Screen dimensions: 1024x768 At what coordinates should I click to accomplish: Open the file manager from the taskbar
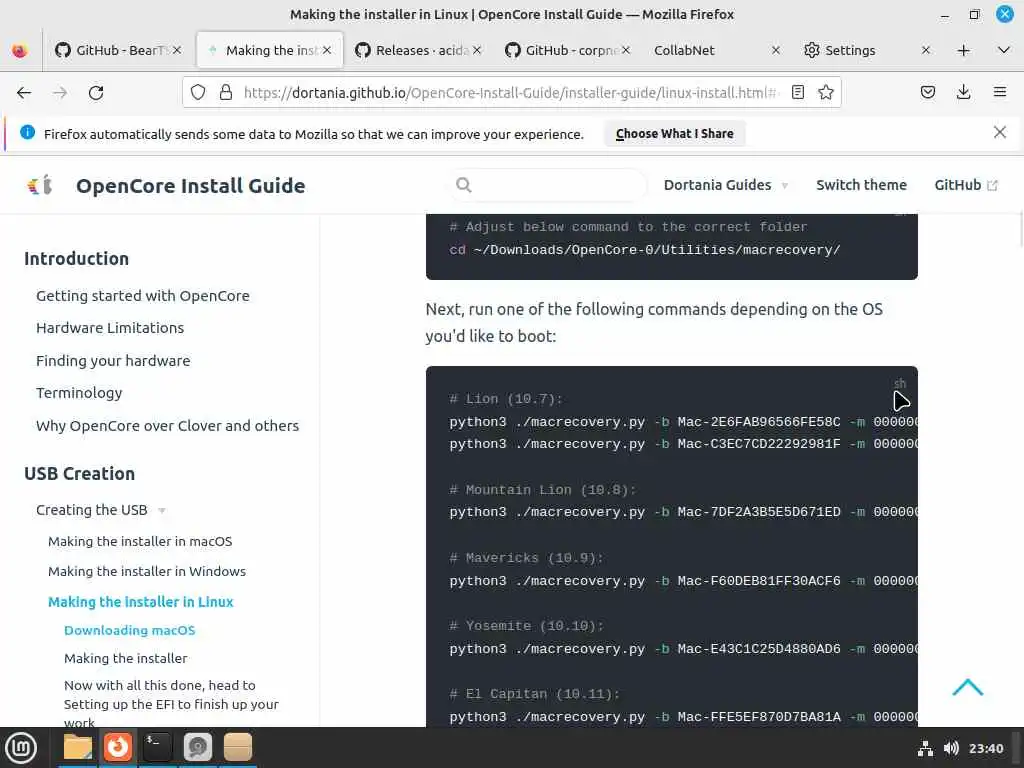click(78, 747)
